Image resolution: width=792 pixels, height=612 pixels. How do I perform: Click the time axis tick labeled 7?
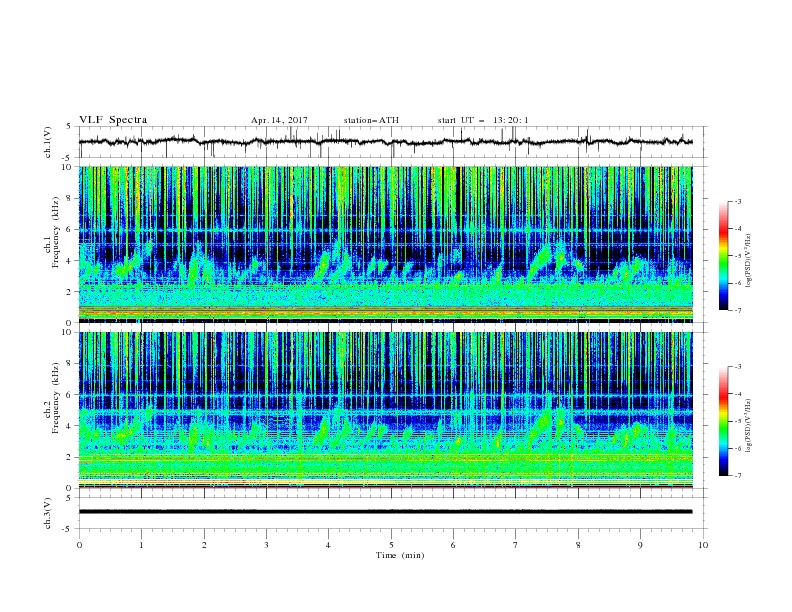(516, 545)
